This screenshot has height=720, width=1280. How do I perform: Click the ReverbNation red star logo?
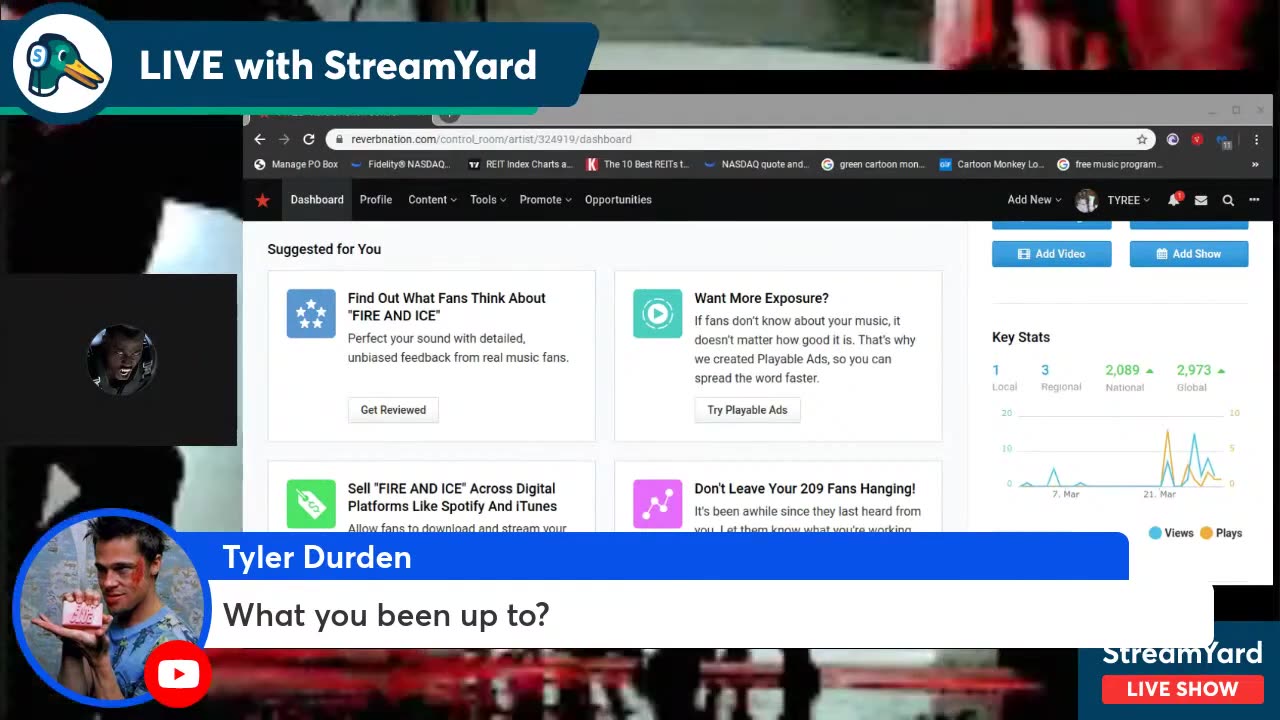tap(262, 200)
